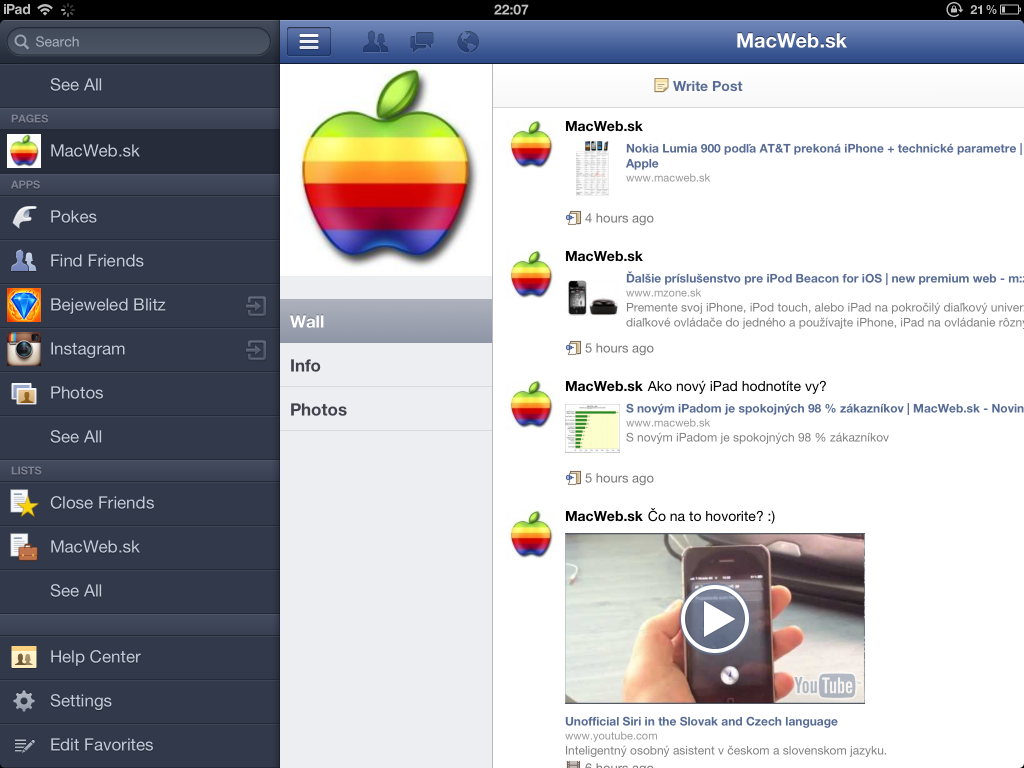Tap See All under Lists section
The height and width of the screenshot is (768, 1024).
[x=140, y=591]
